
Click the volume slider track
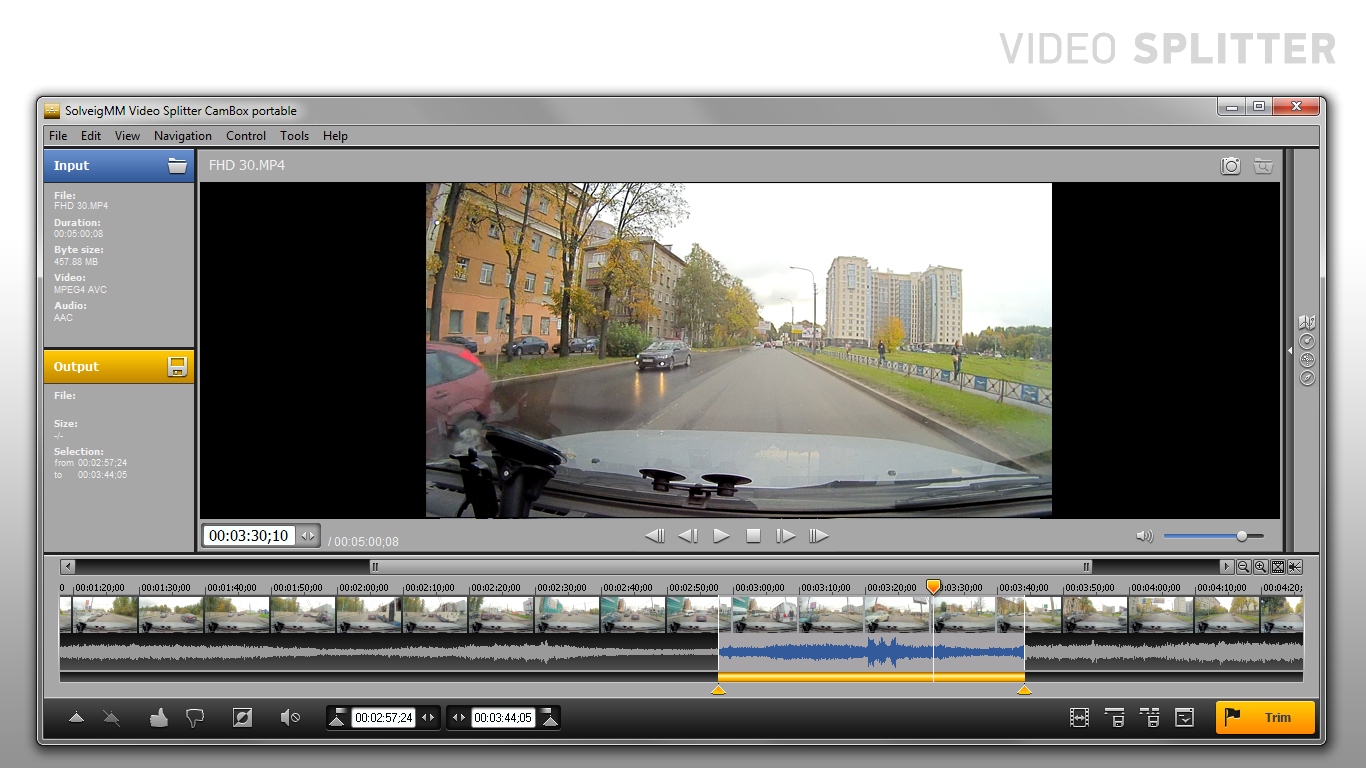point(1200,536)
